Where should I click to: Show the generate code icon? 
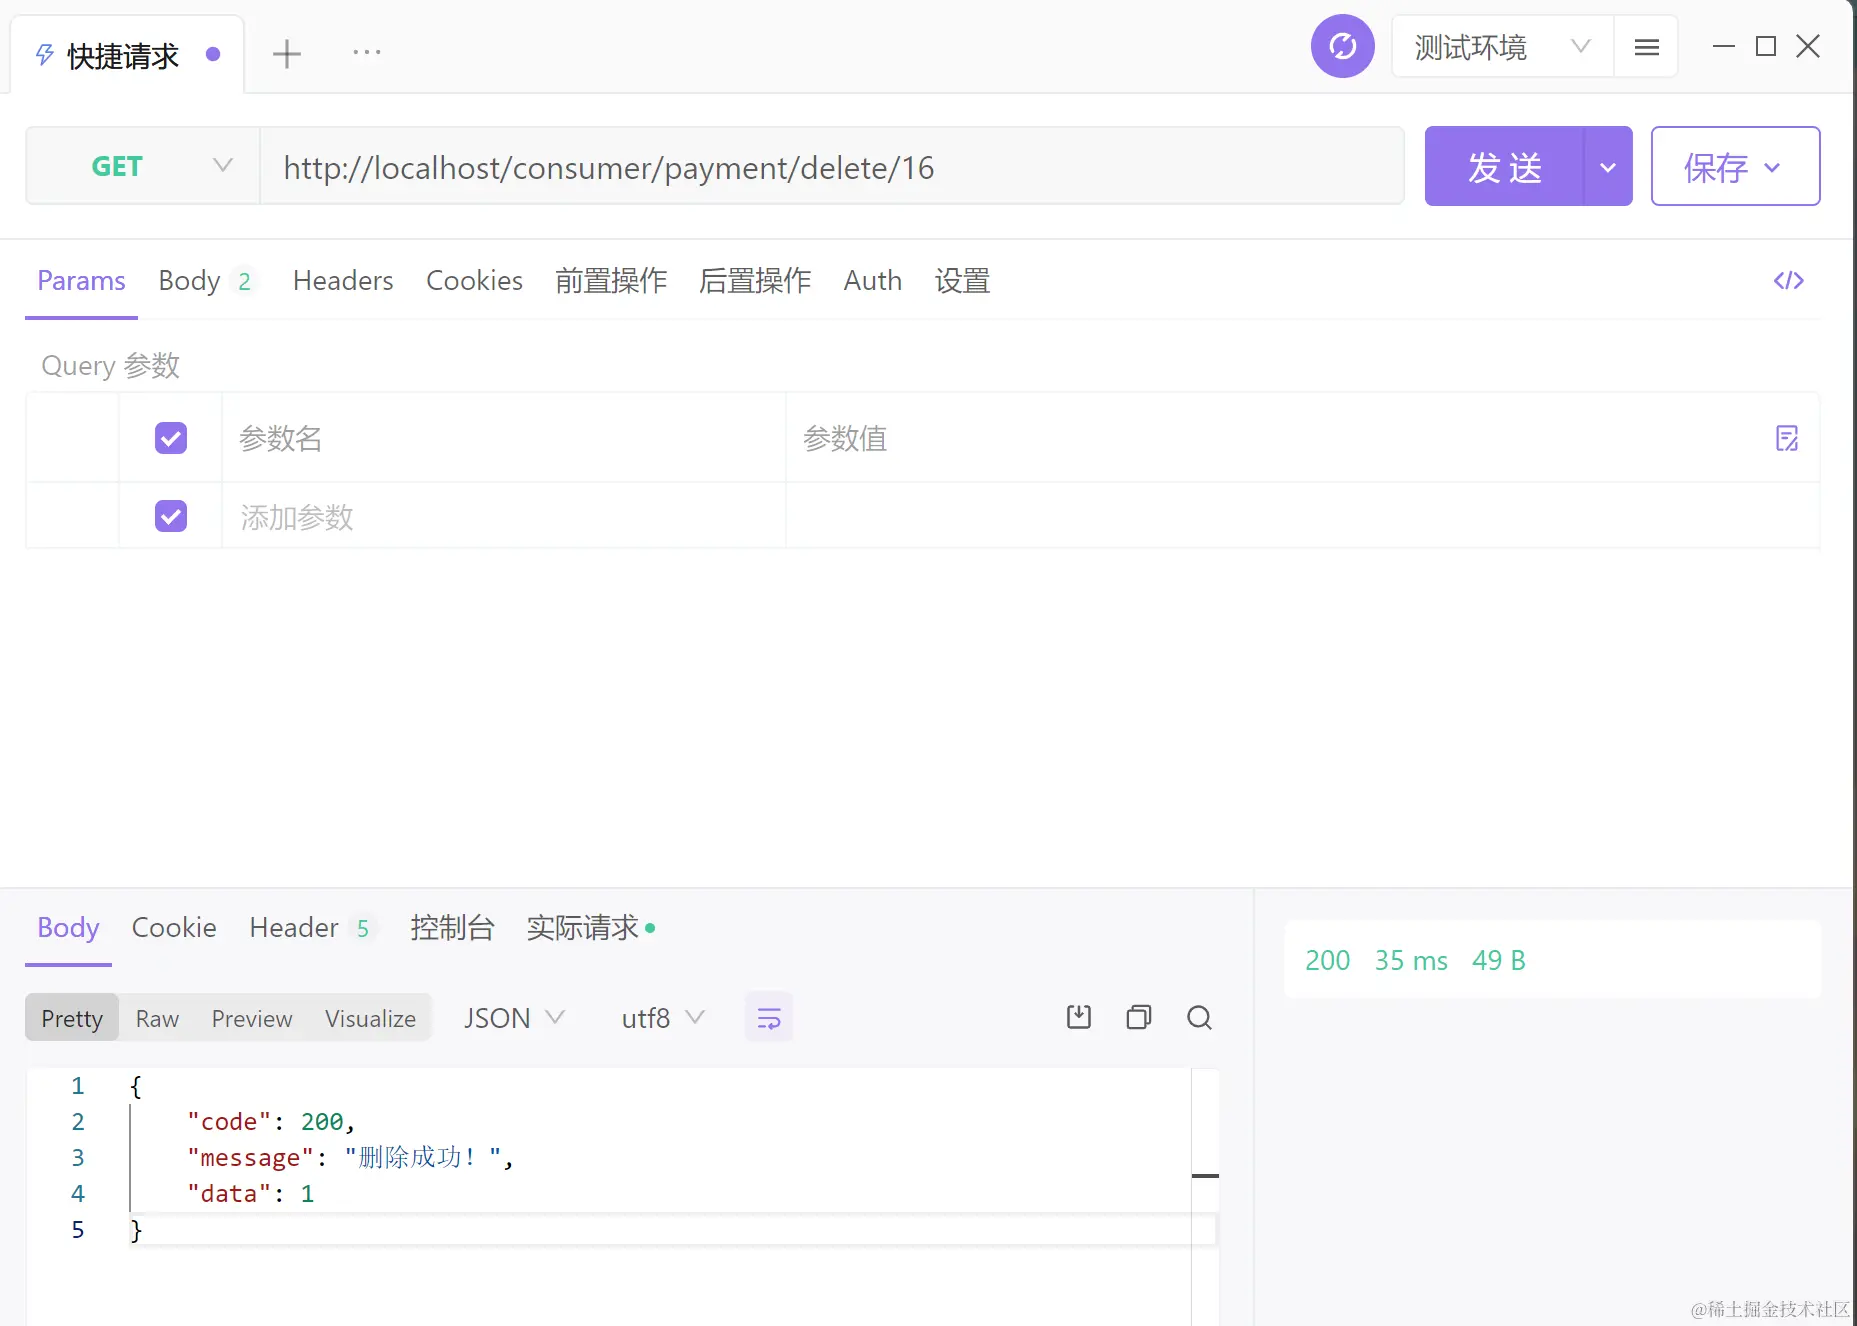1788,281
